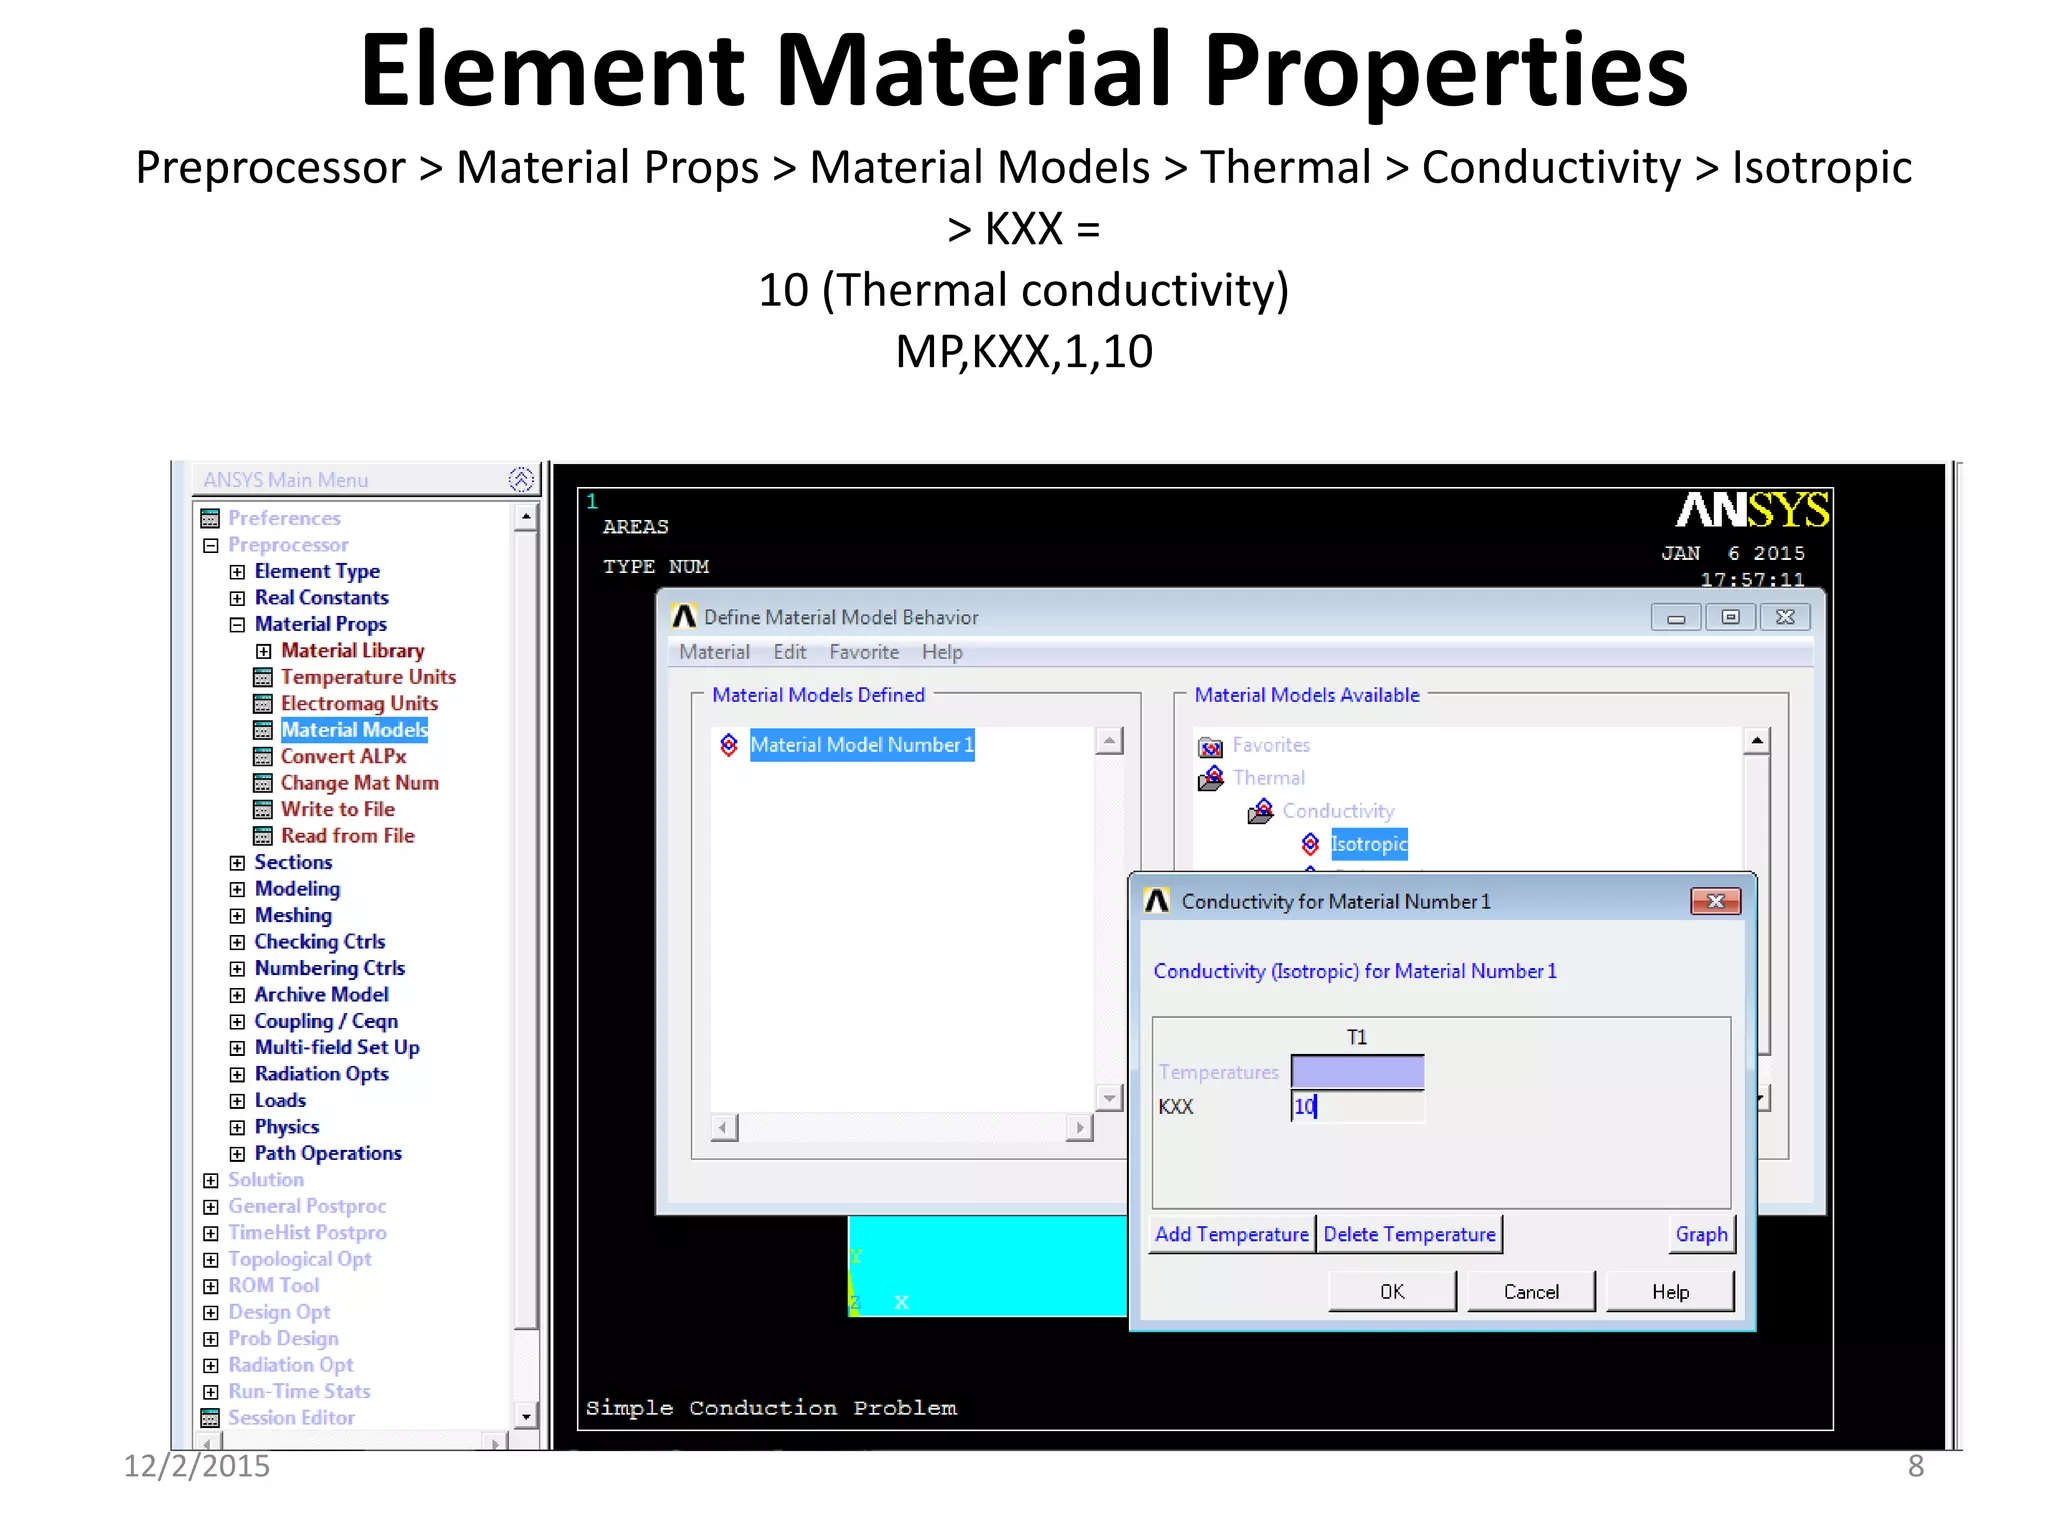This screenshot has width=2048, height=1536.
Task: Open Numbering Ctrls tree item
Action: click(x=330, y=968)
